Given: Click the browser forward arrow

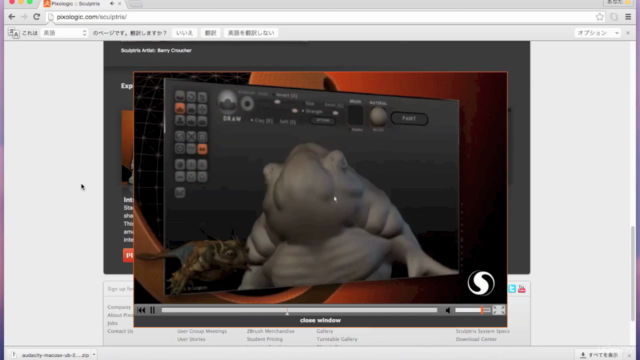Looking at the screenshot, I should [24, 17].
